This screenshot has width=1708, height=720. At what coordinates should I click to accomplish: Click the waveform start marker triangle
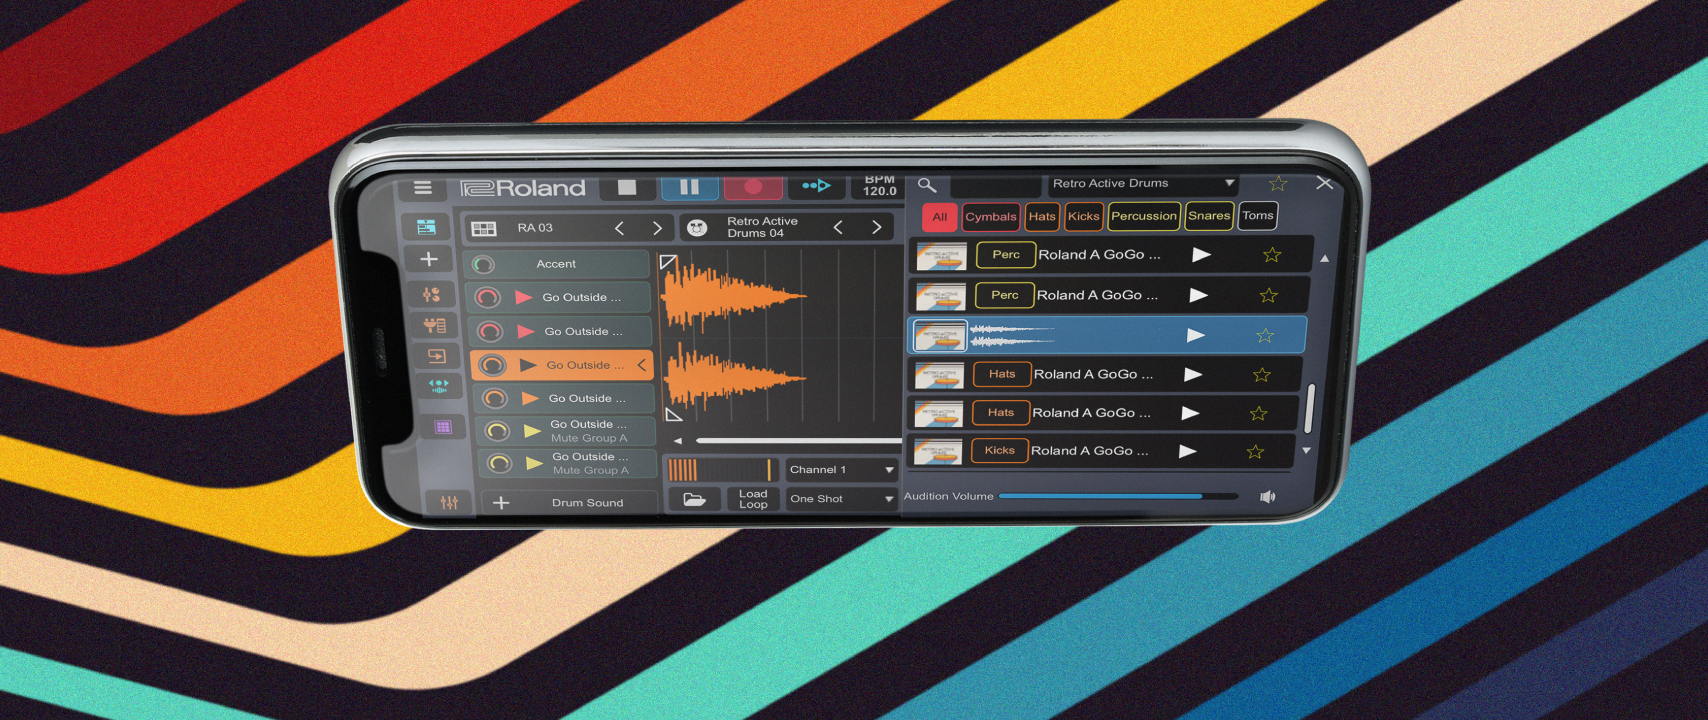point(668,262)
